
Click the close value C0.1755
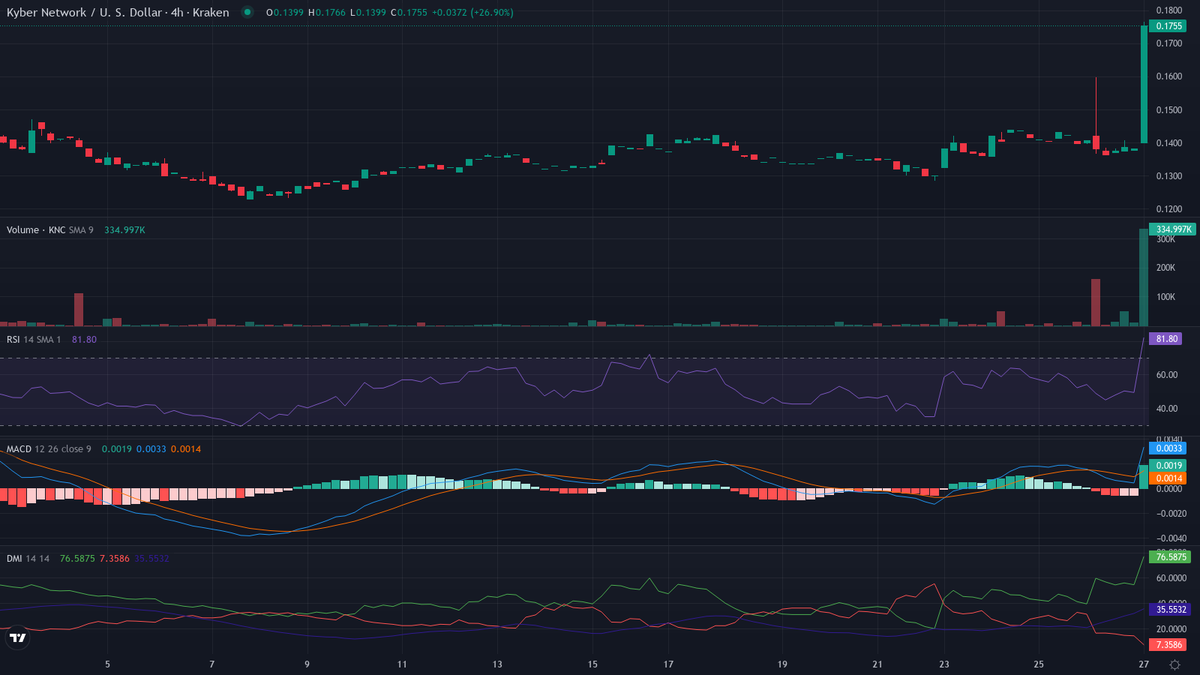click(x=407, y=12)
